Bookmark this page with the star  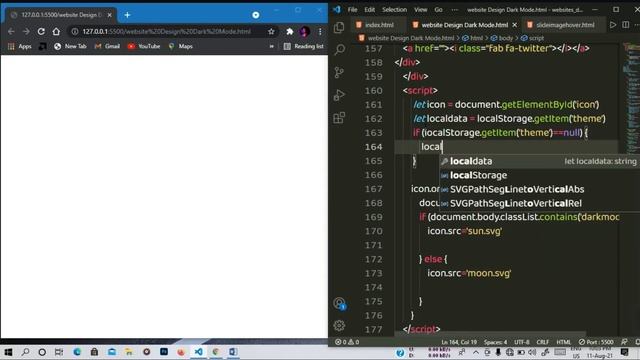click(271, 31)
